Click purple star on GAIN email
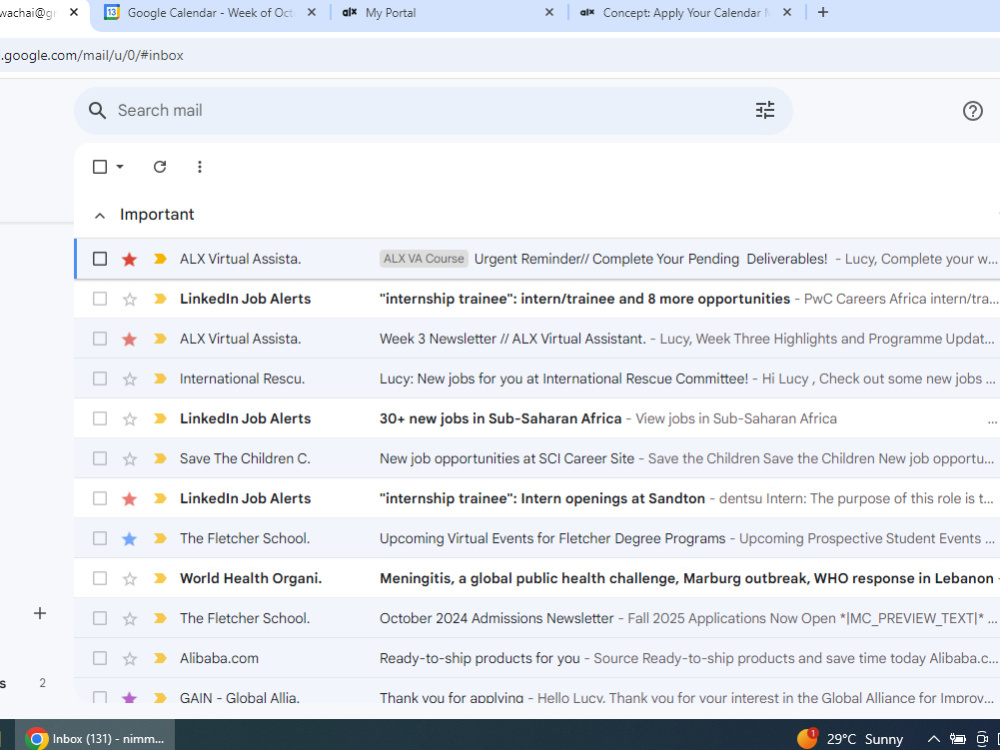Image resolution: width=1000 pixels, height=750 pixels. click(x=129, y=698)
